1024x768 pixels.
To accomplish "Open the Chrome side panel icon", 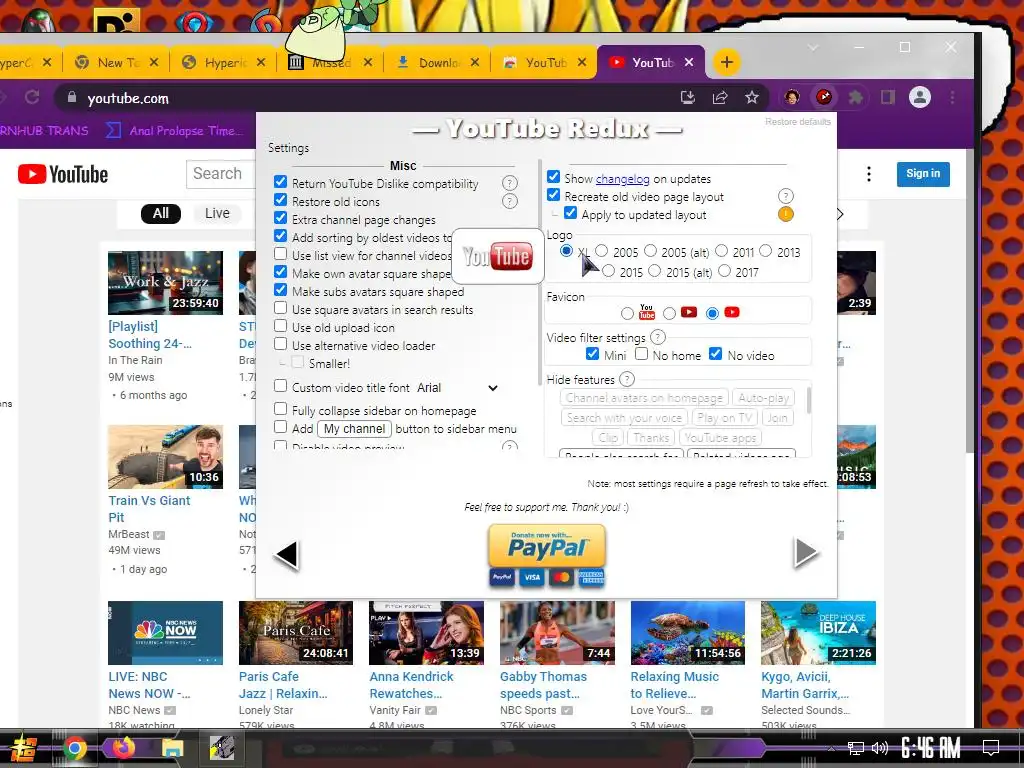I will [888, 97].
